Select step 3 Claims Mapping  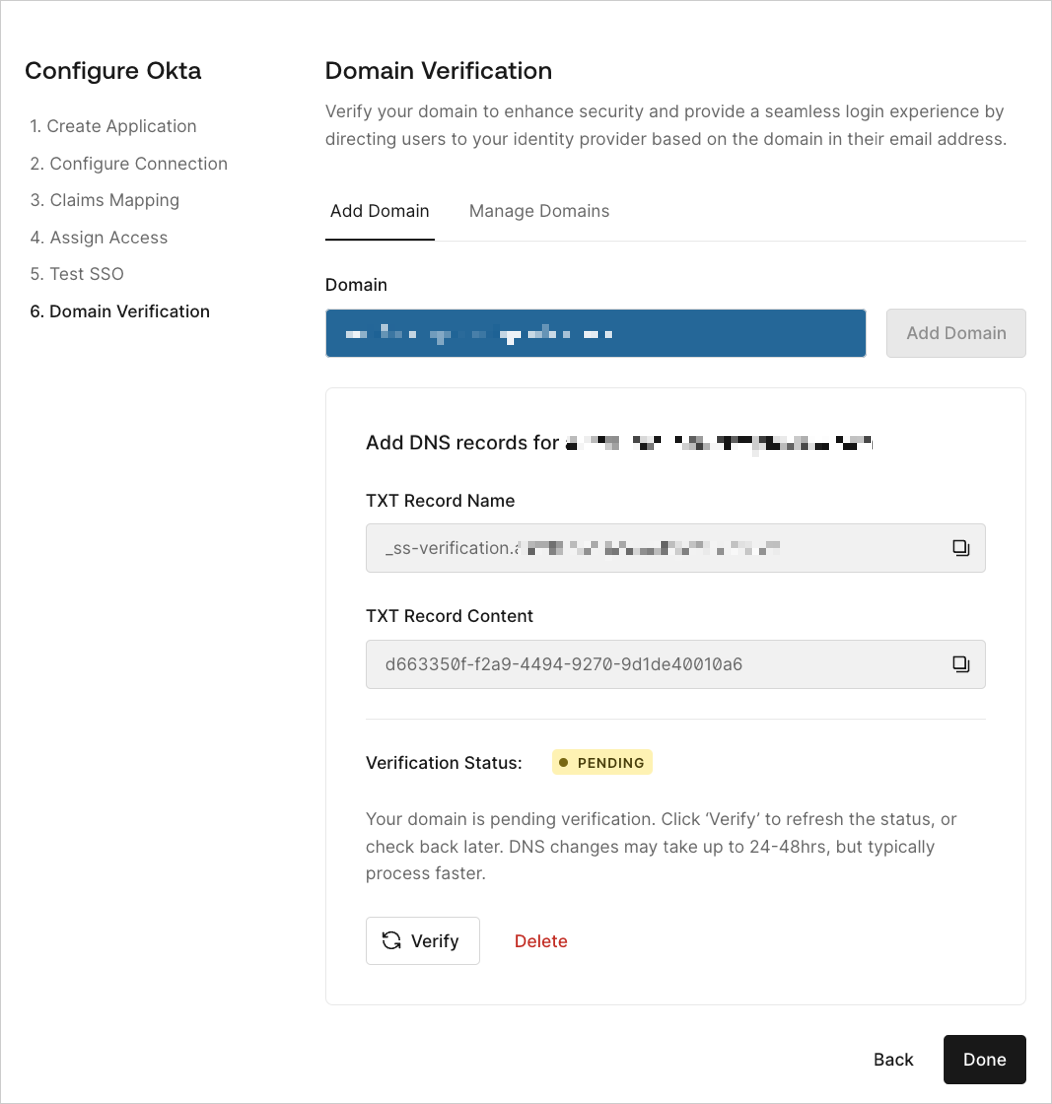[x=104, y=200]
